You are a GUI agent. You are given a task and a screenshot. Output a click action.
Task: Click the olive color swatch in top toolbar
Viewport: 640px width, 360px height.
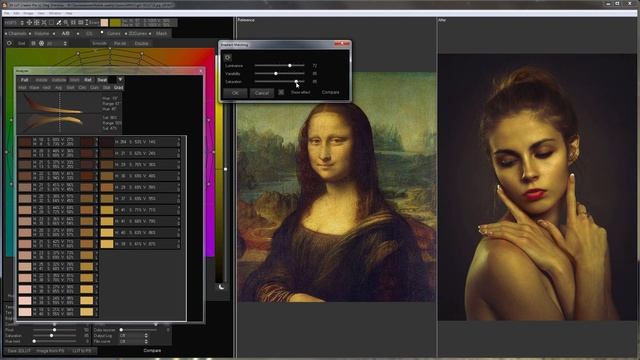tap(116, 23)
